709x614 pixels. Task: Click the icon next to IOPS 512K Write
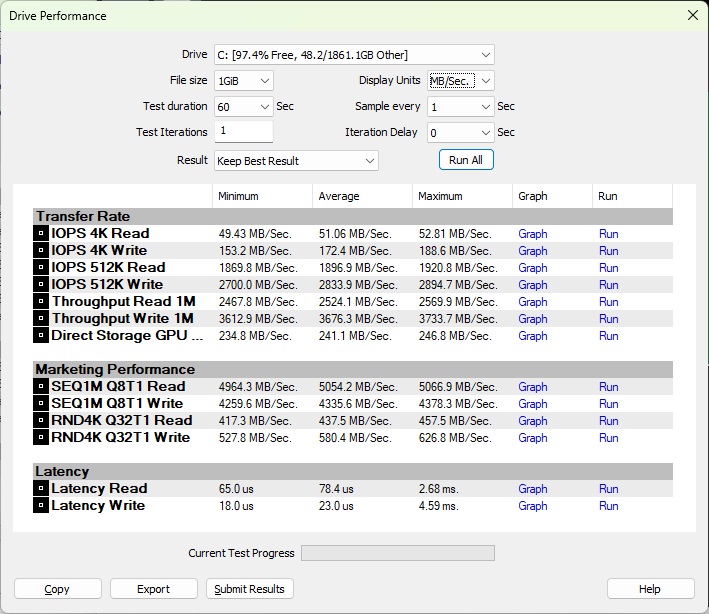pyautogui.click(x=41, y=285)
